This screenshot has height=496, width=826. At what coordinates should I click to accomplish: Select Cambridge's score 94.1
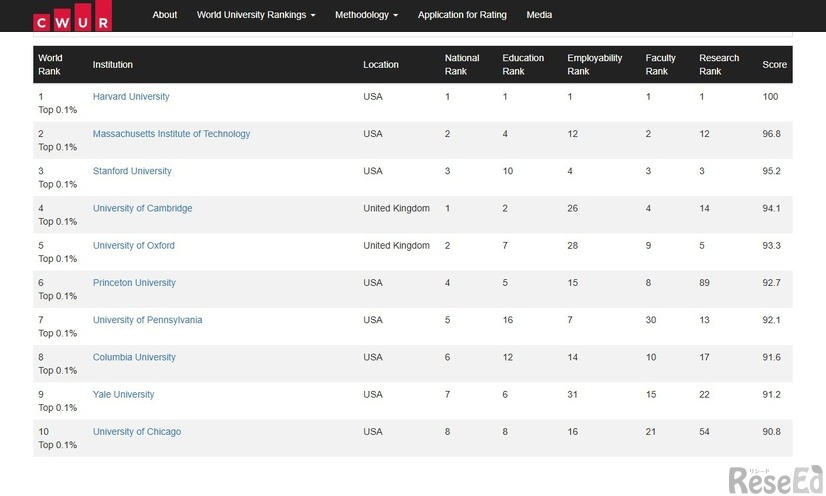tap(771, 208)
